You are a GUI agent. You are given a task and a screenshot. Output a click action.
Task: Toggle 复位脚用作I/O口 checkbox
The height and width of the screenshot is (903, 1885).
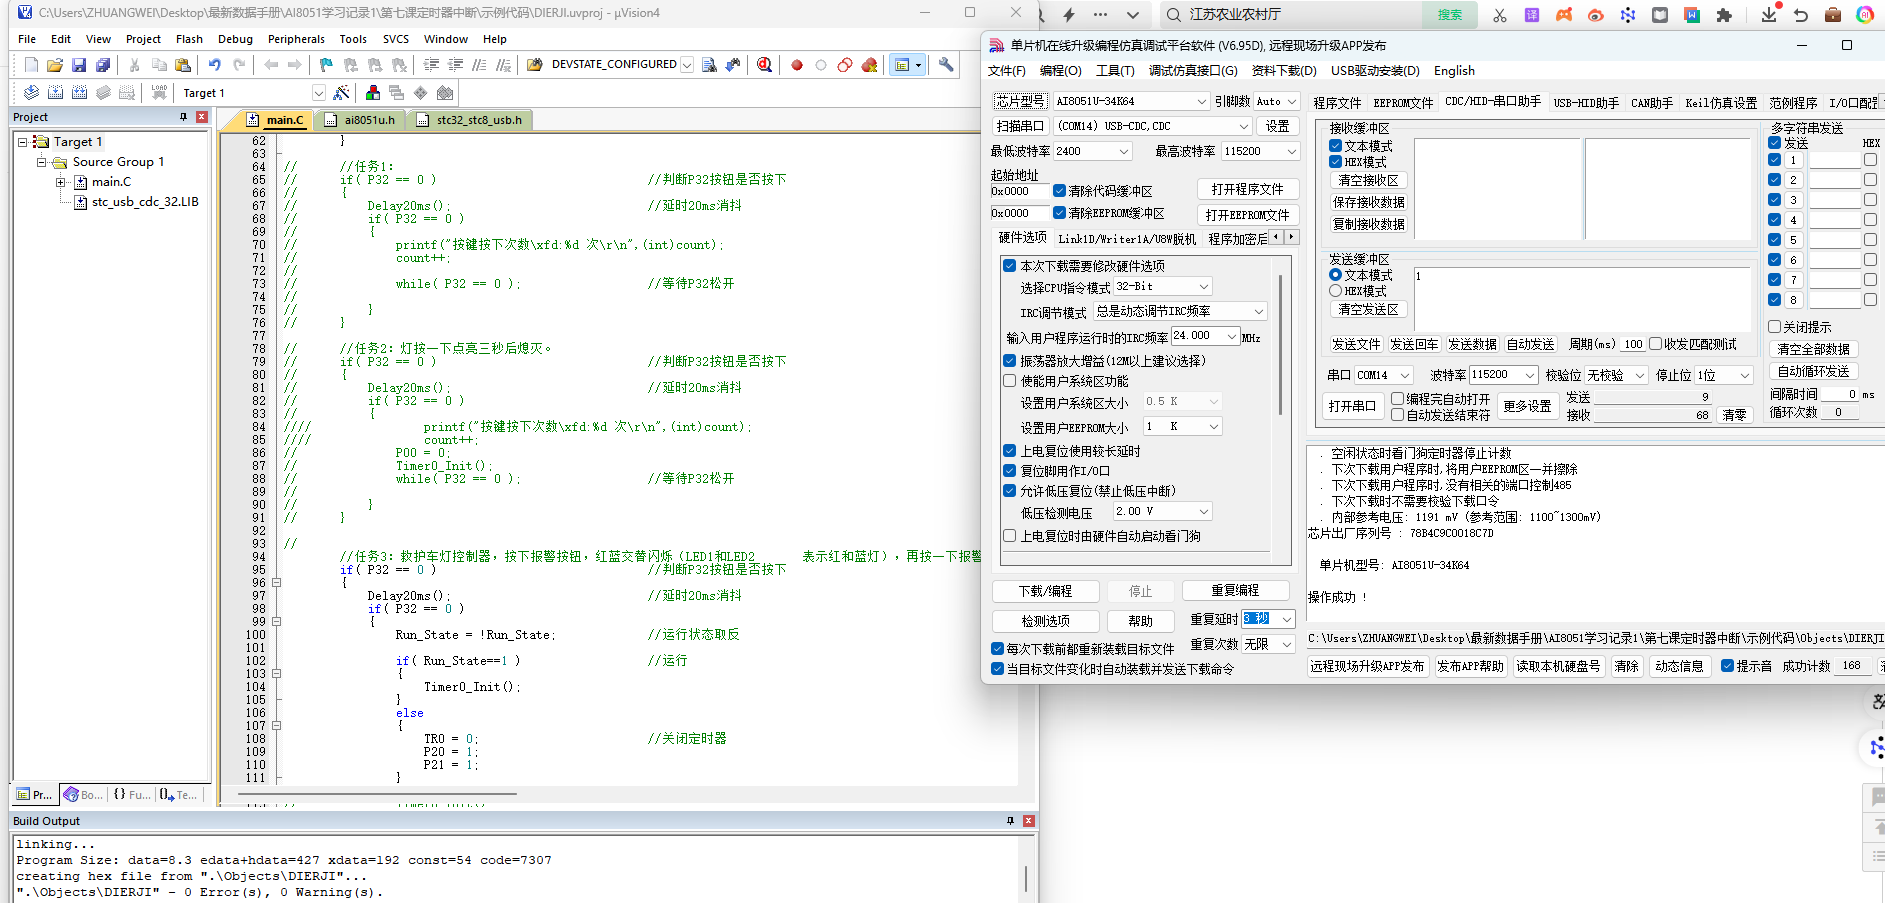pyautogui.click(x=1010, y=471)
